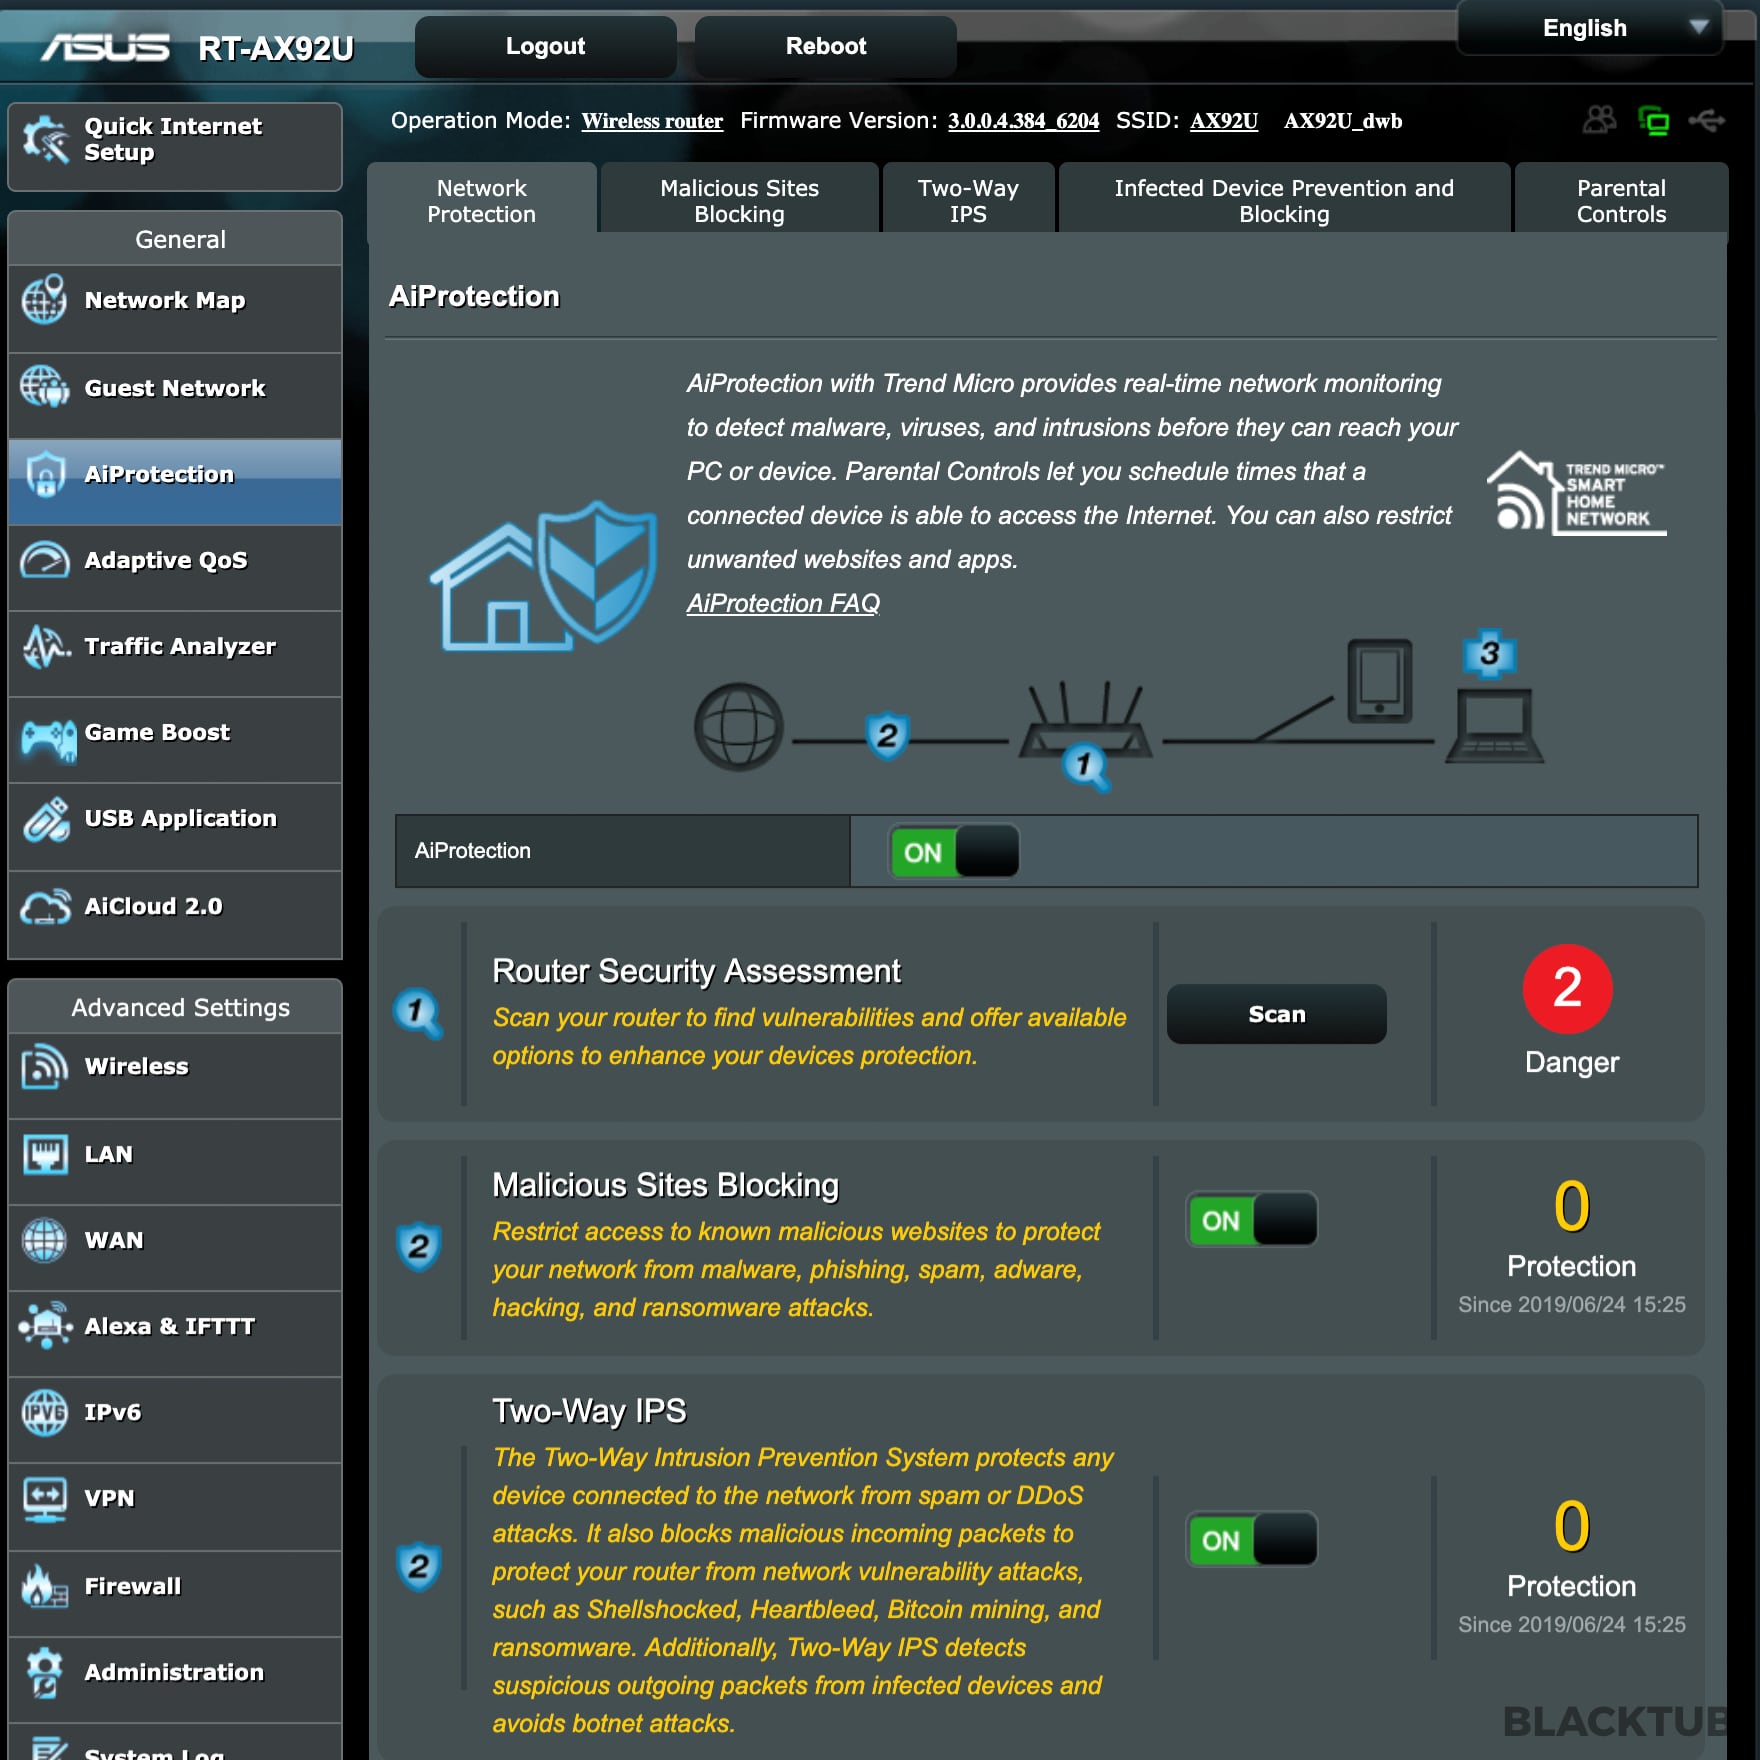Click the Logout button
Screen dimensions: 1760x1760
tap(545, 46)
